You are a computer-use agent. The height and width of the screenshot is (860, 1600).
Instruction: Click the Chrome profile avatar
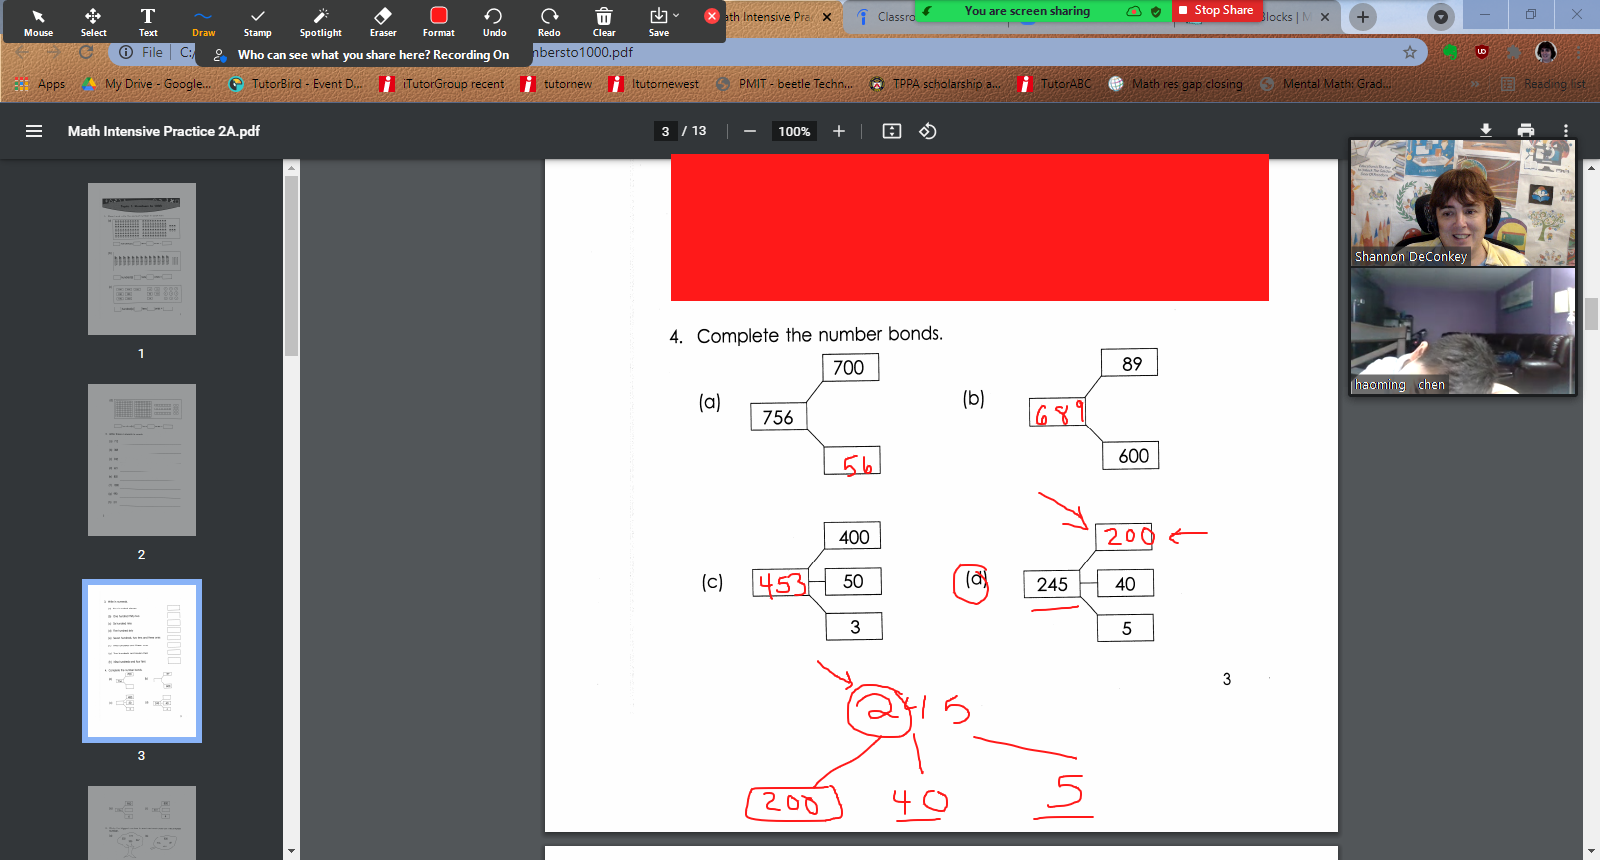1546,52
